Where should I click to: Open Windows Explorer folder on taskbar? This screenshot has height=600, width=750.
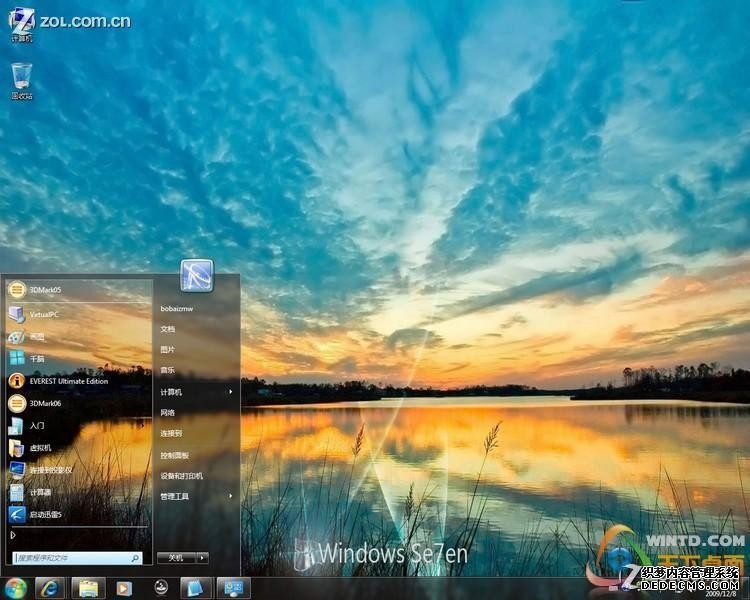(87, 588)
